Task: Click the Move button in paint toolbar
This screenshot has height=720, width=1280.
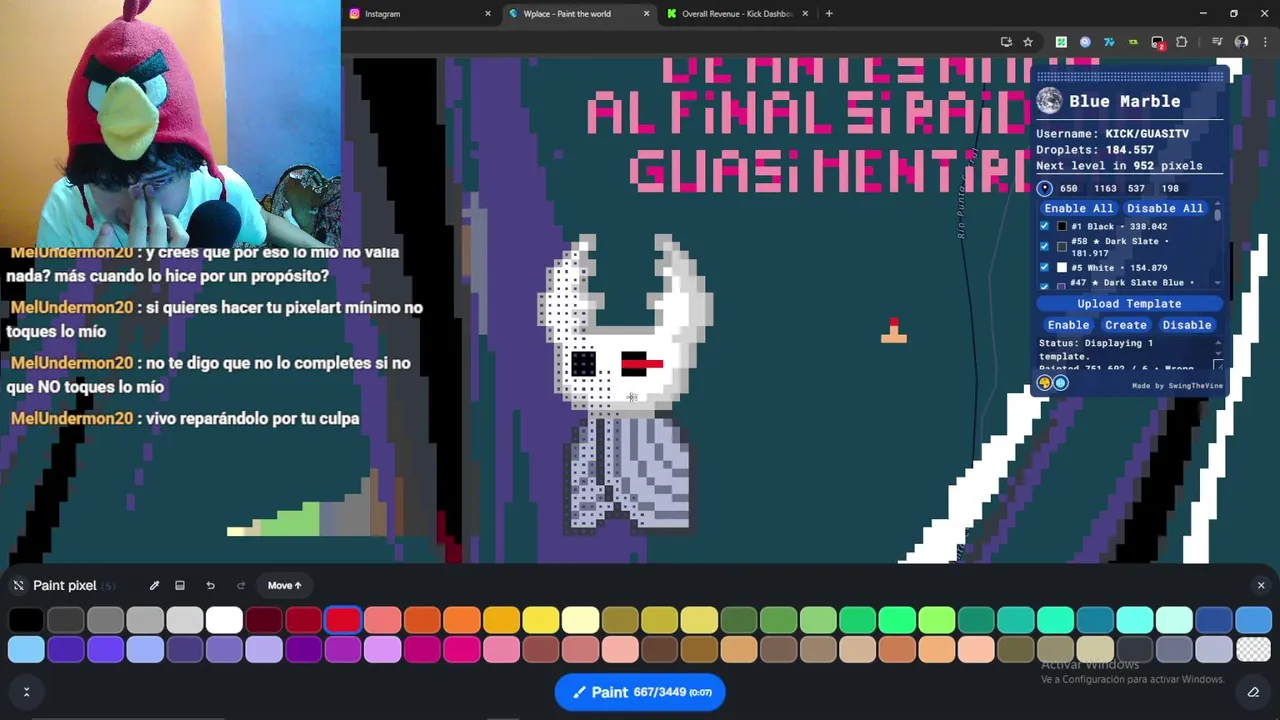Action: [285, 586]
